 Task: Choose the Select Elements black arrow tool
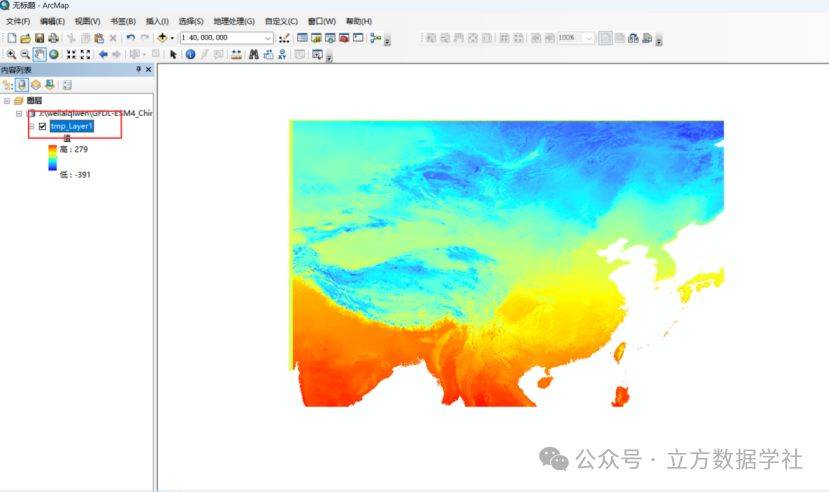(x=173, y=54)
